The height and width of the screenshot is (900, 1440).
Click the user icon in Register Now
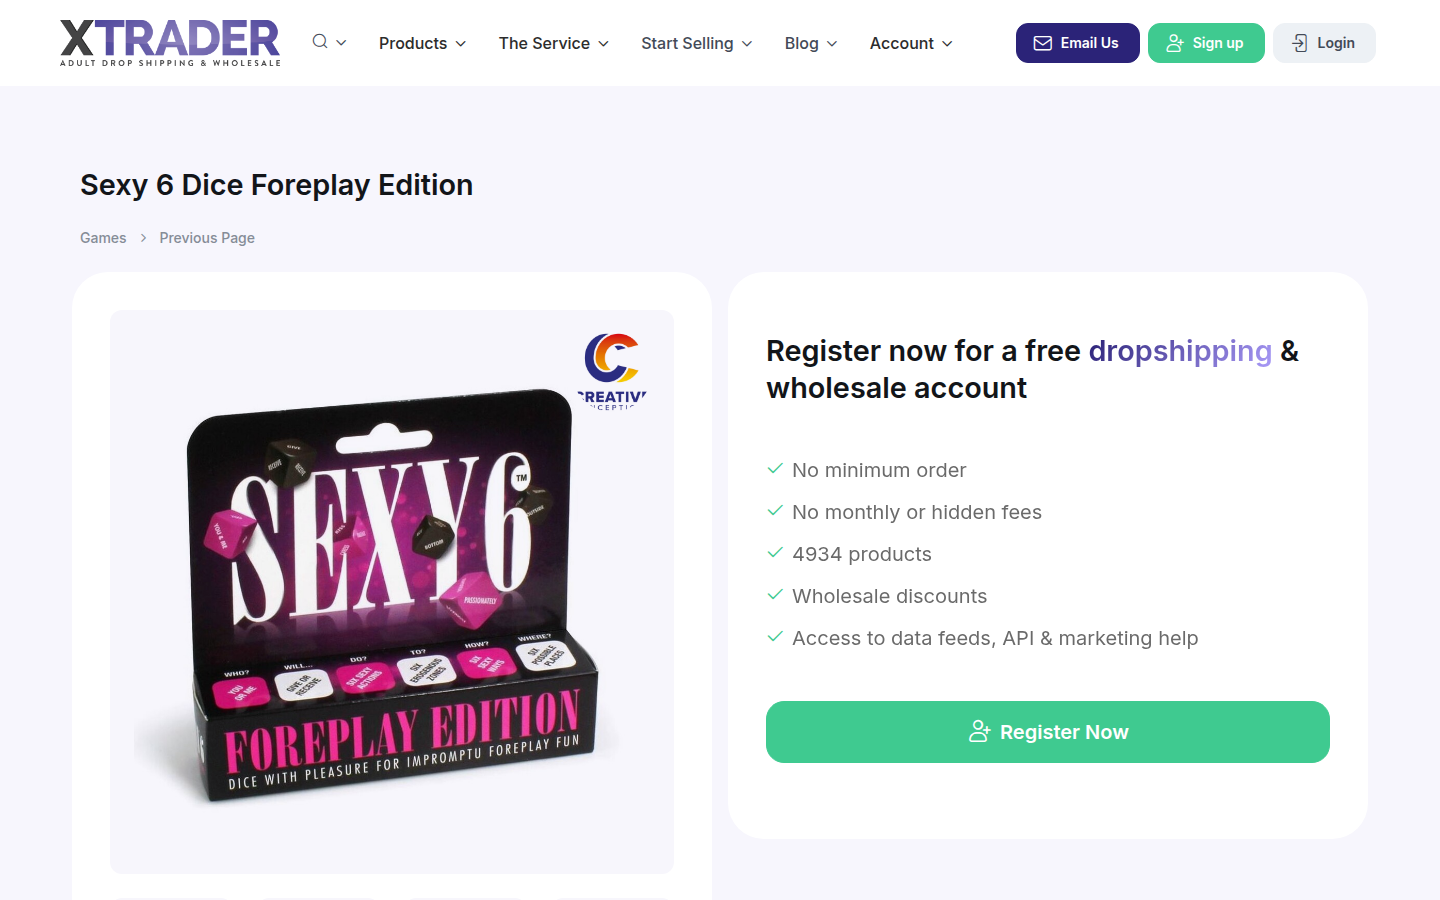coord(979,732)
